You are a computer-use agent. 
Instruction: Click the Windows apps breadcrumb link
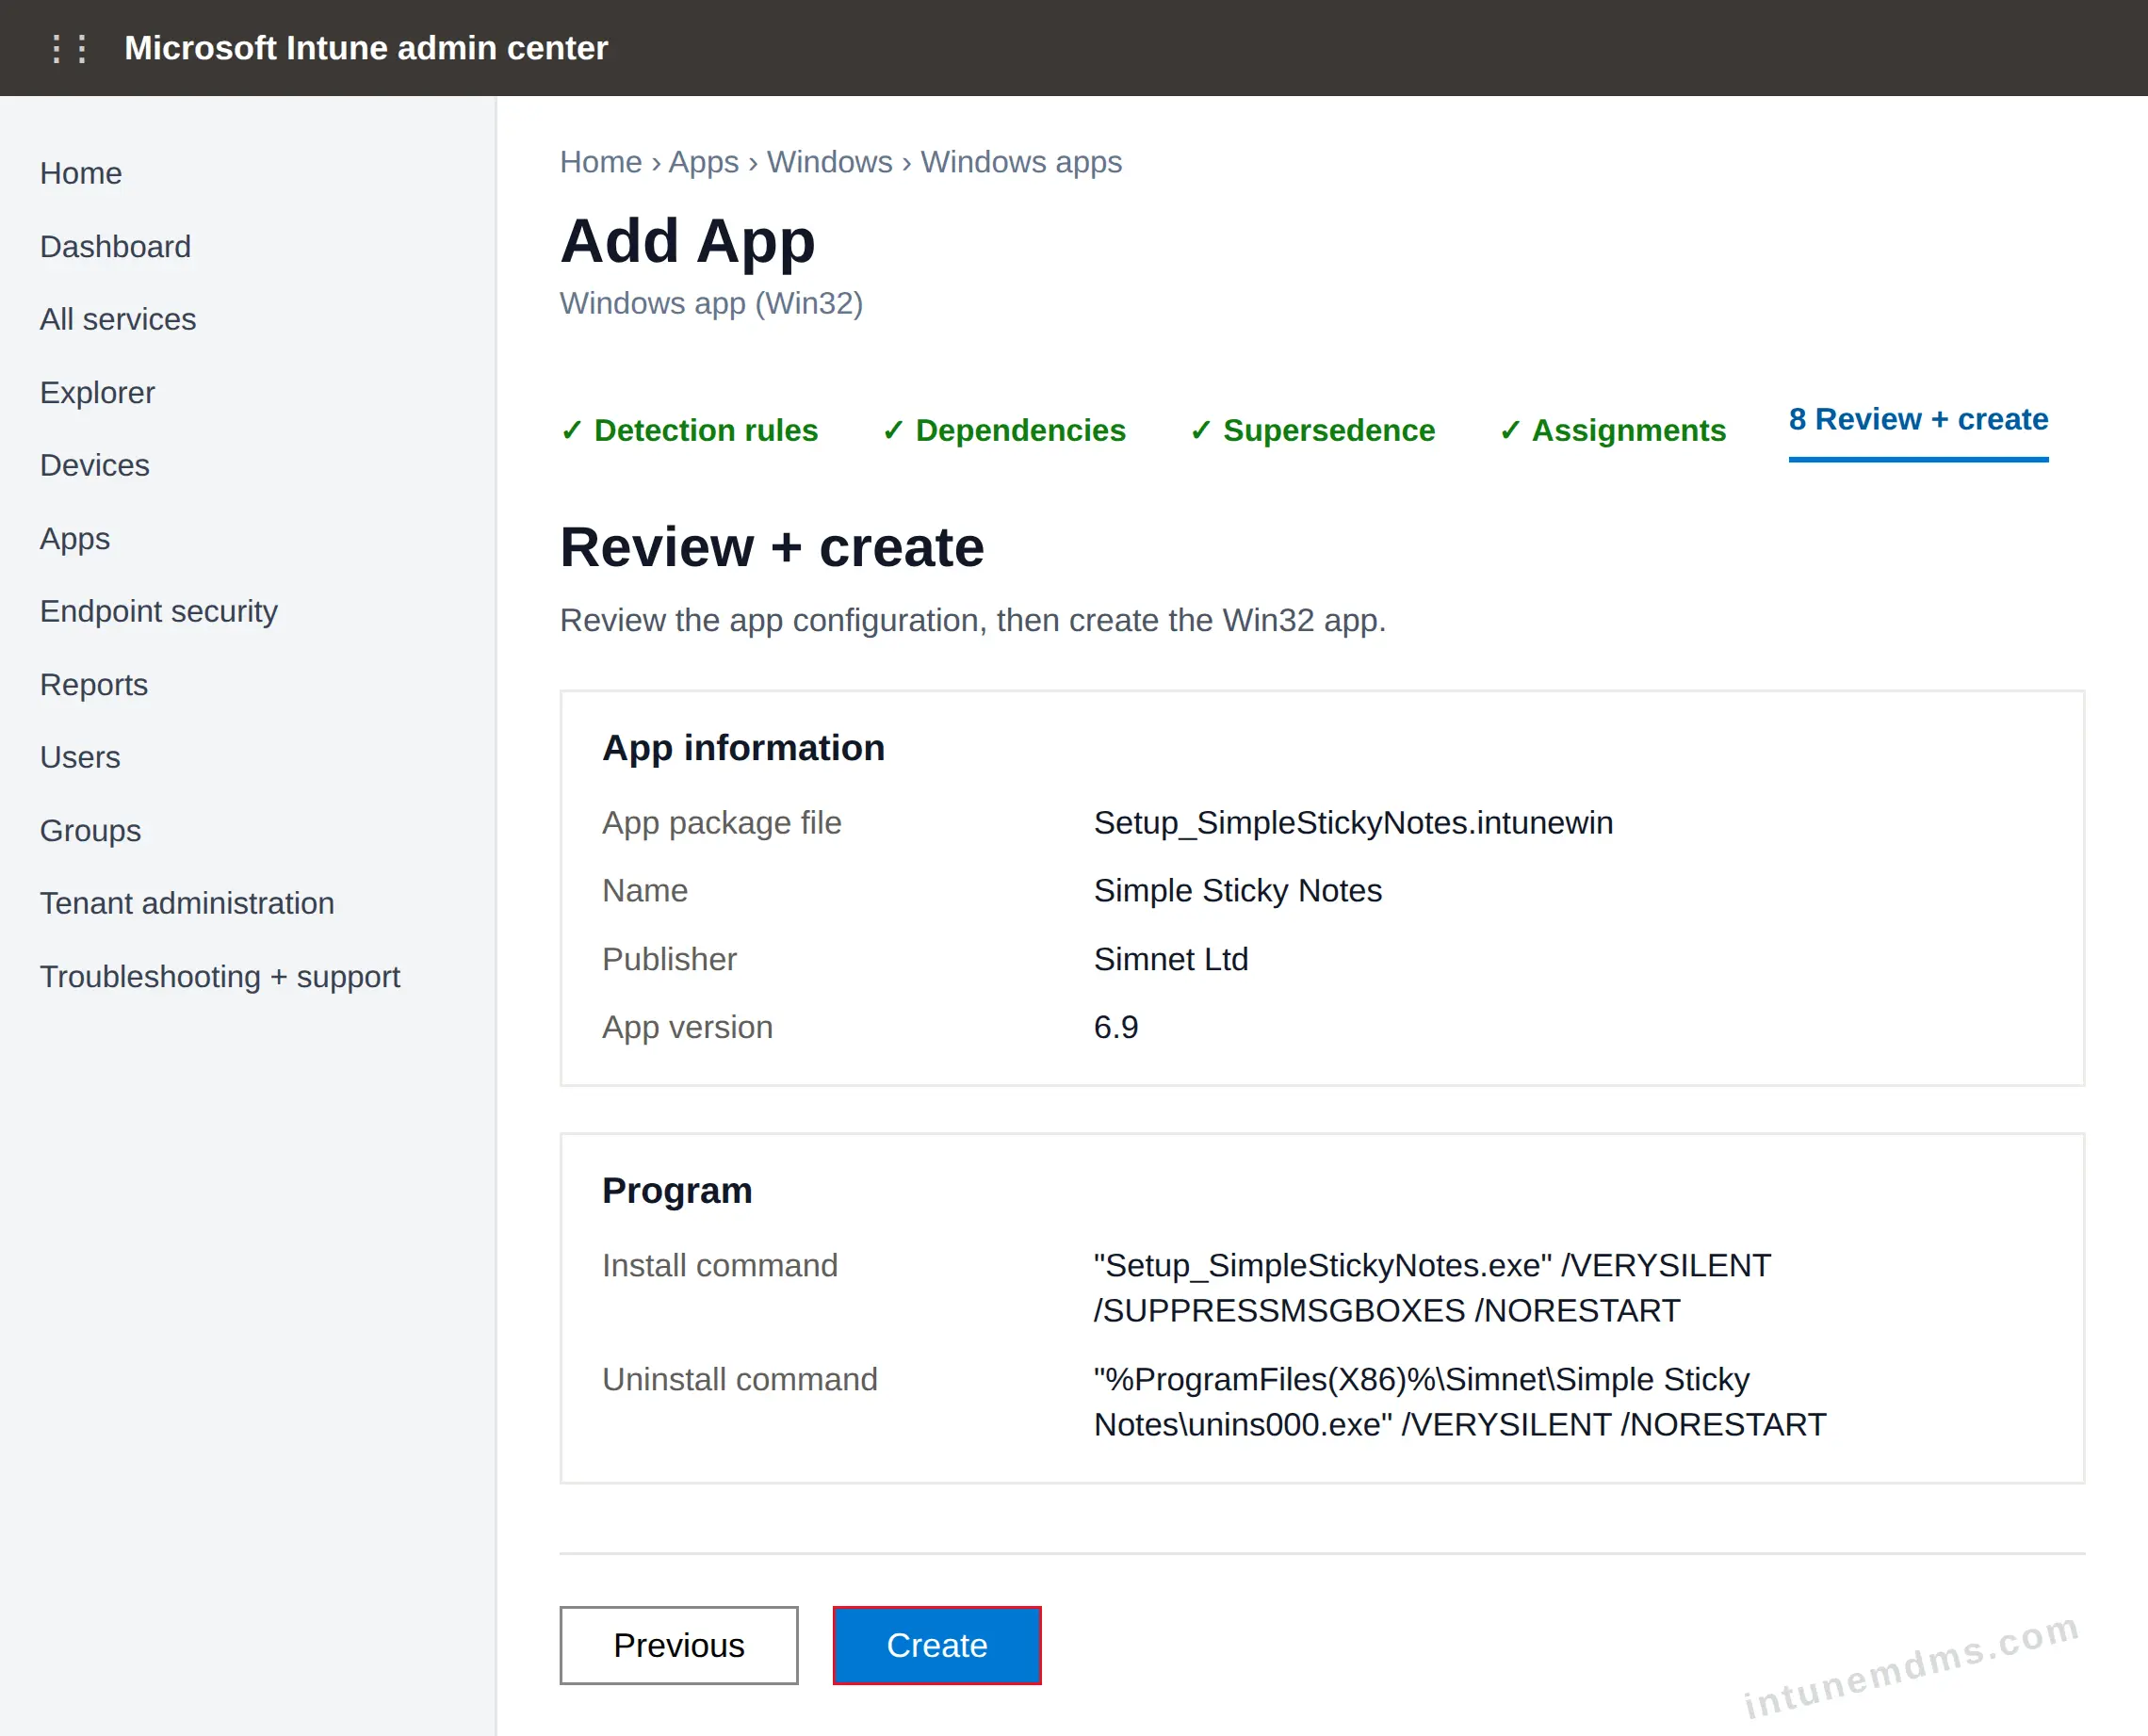point(1021,162)
